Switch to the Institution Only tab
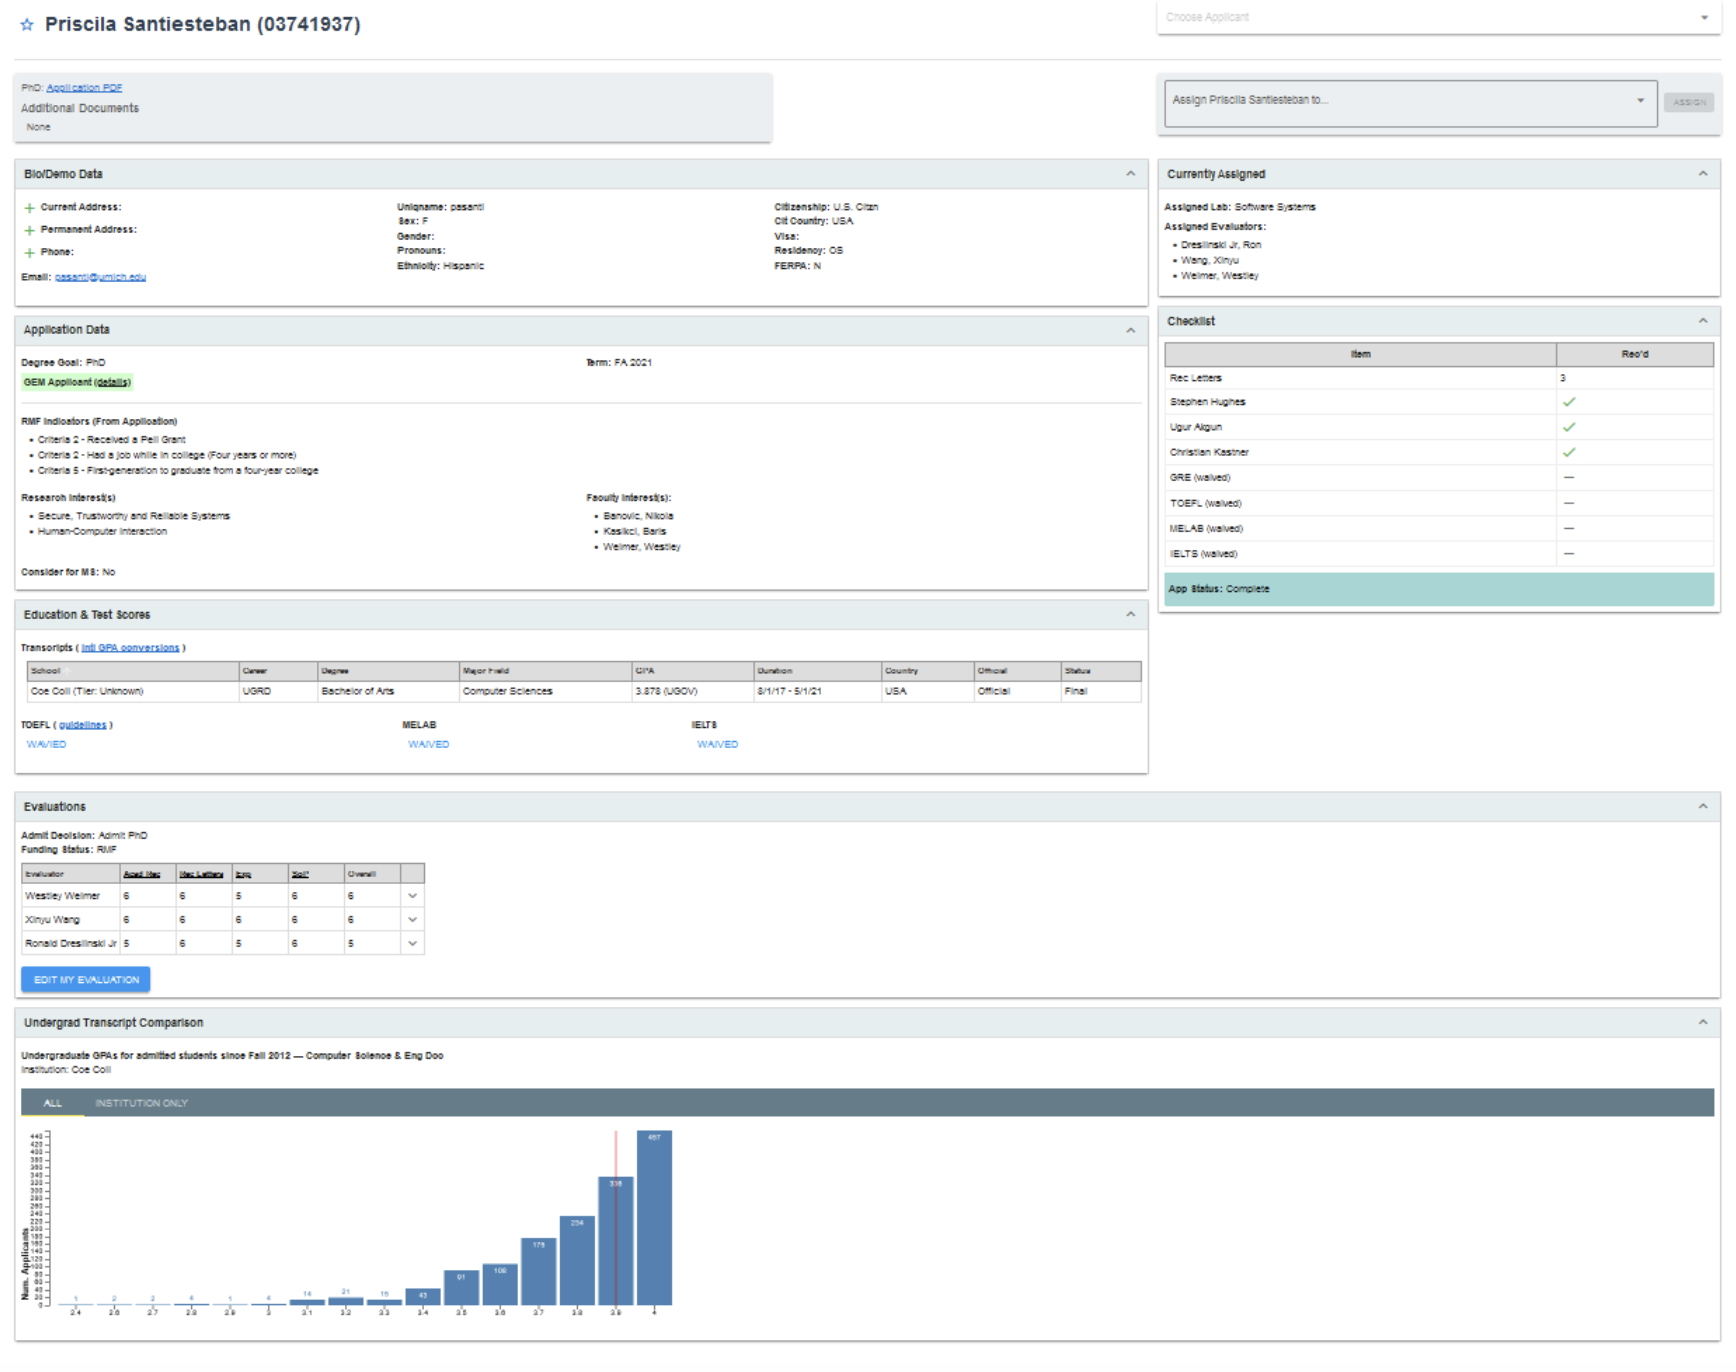This screenshot has width=1736, height=1372. 141,1103
